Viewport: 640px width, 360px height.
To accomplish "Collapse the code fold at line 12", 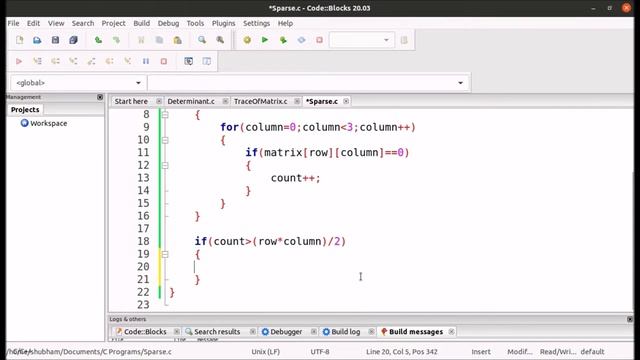I will pyautogui.click(x=165, y=165).
